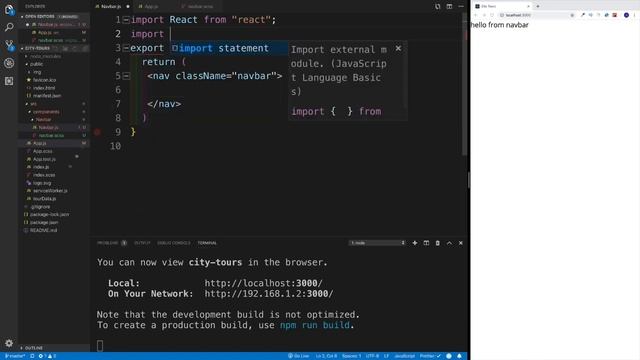The height and width of the screenshot is (360, 640).
Task: Click the master branch indicator in the status bar
Action: [15, 356]
